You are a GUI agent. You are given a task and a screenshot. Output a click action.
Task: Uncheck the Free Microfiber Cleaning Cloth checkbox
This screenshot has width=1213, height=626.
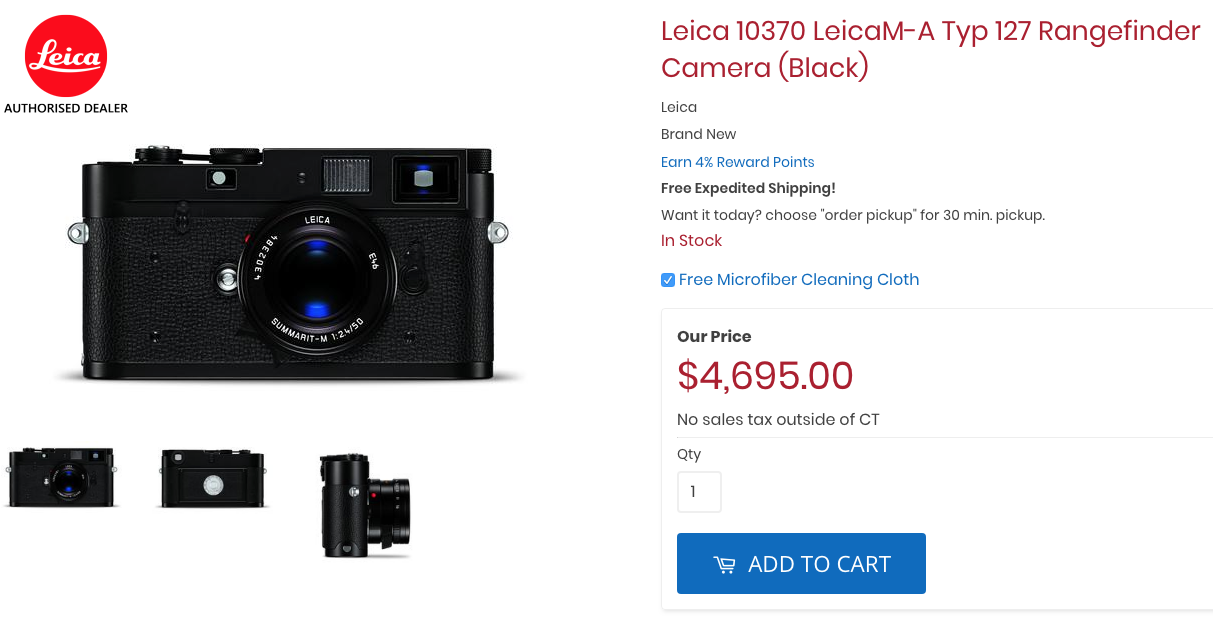tap(668, 280)
